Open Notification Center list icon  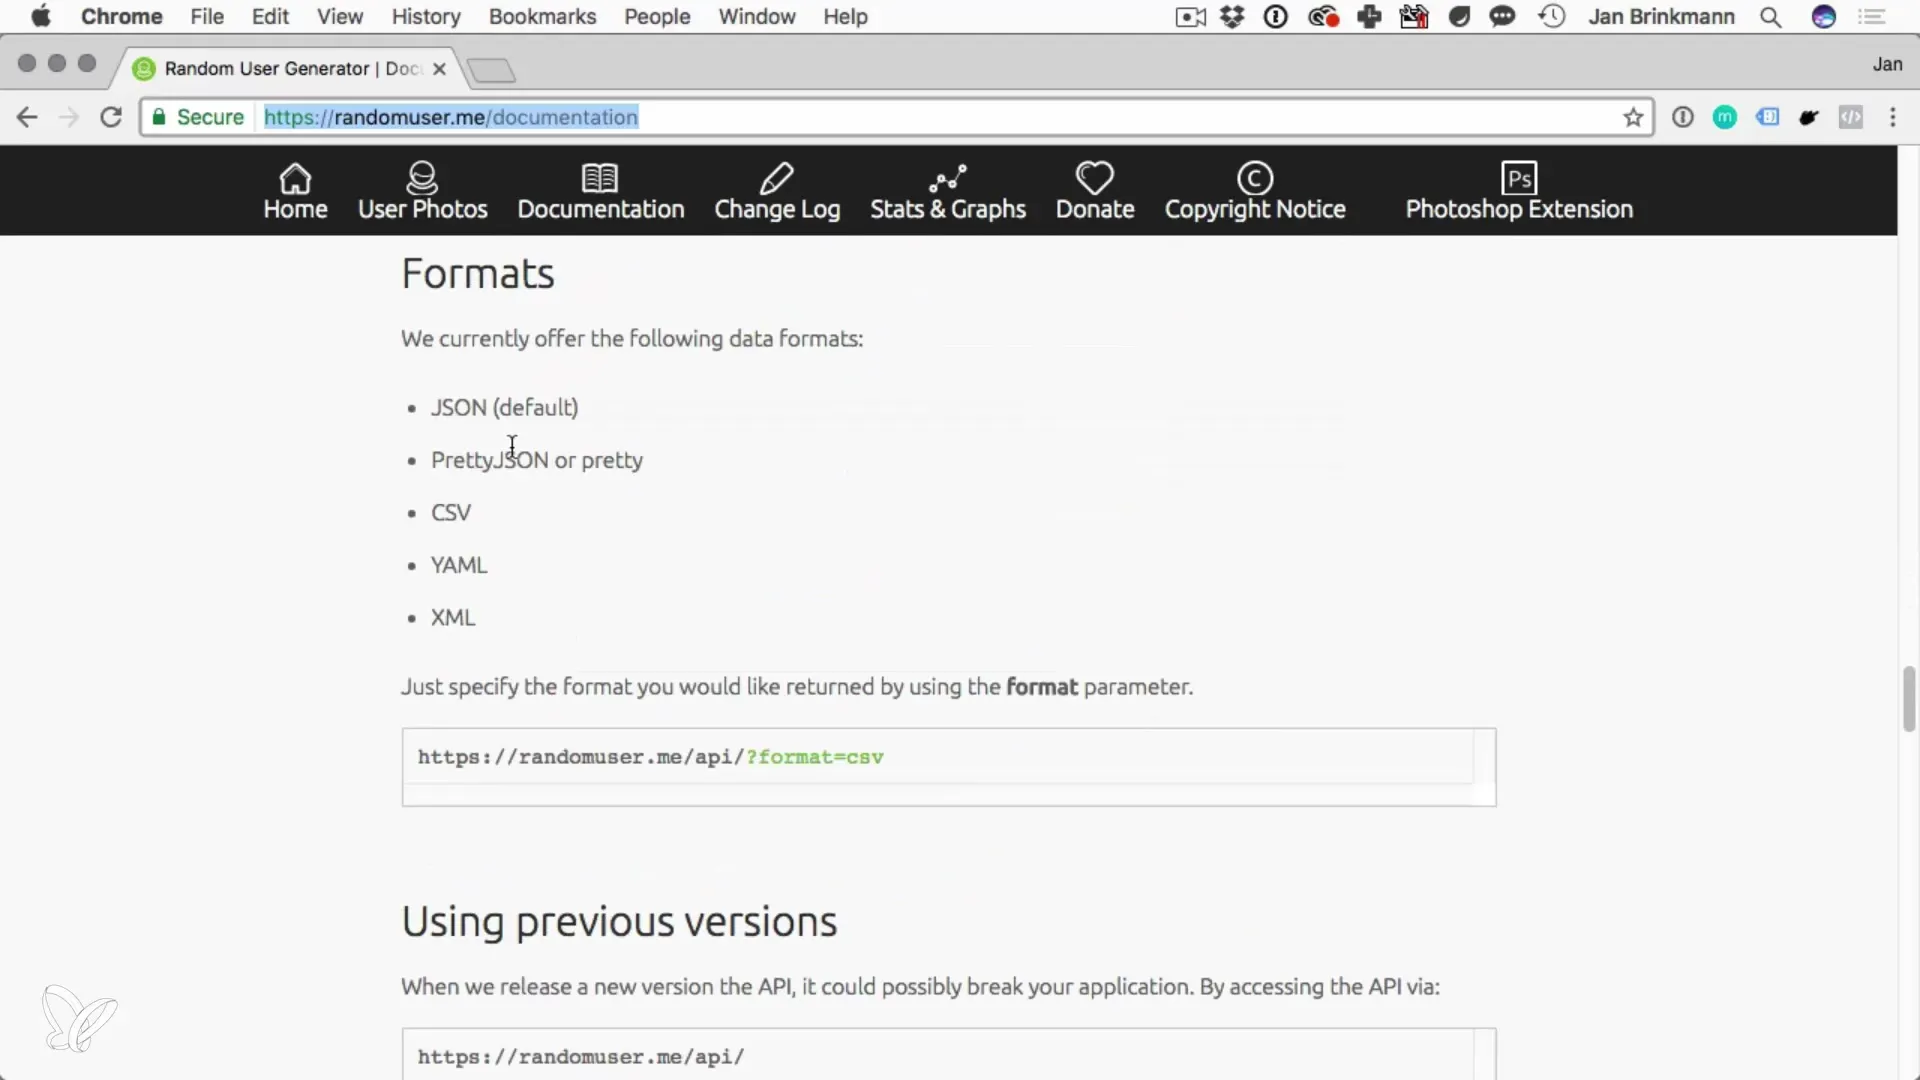(1871, 17)
